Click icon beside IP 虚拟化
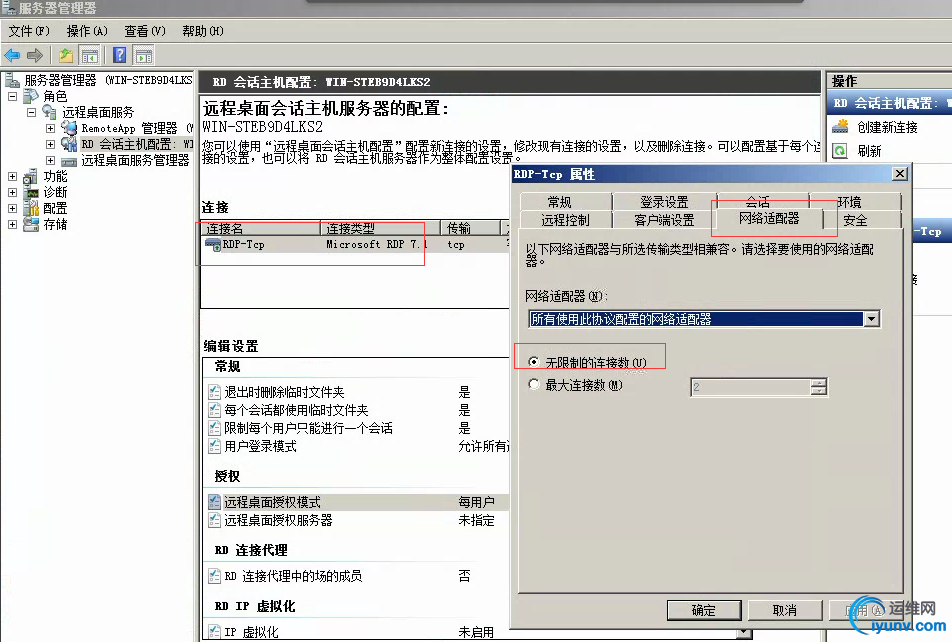 tap(214, 632)
